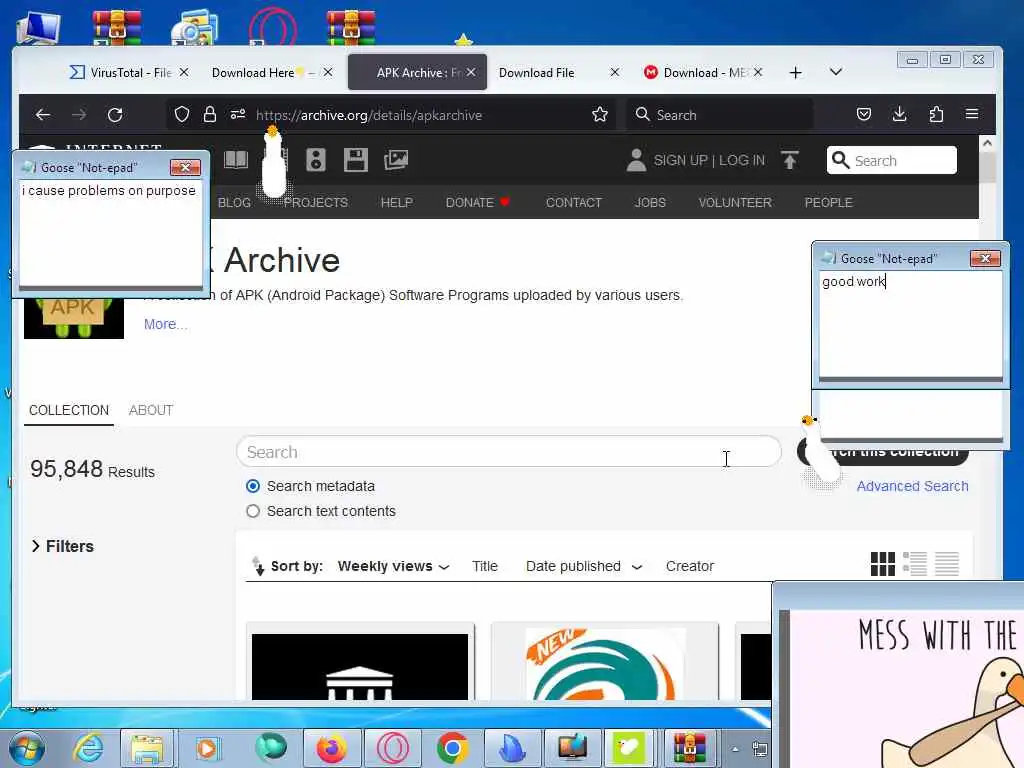Viewport: 1024px width, 768px height.
Task: Open the Save to Pocket icon
Action: tap(863, 115)
